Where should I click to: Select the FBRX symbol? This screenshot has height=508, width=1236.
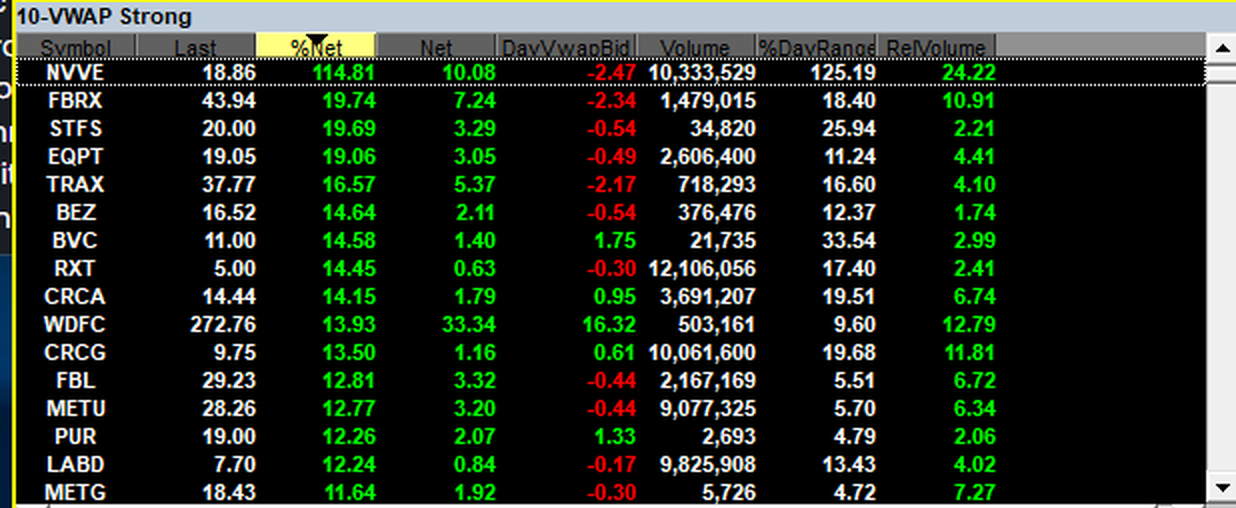76,100
